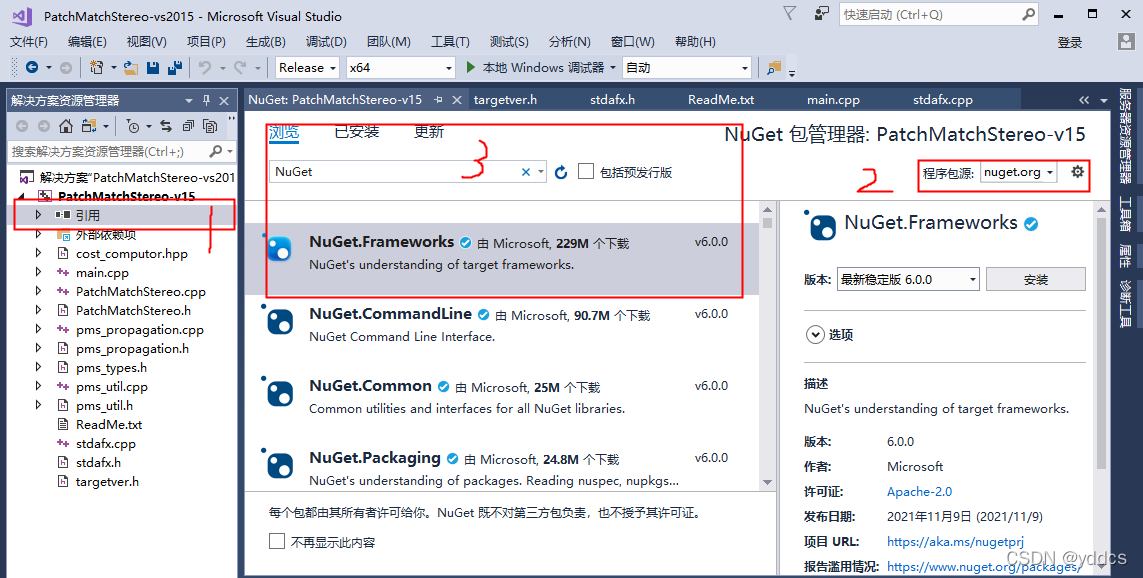The height and width of the screenshot is (578, 1143).
Task: Start the local Windows debugger play button
Action: click(x=471, y=67)
